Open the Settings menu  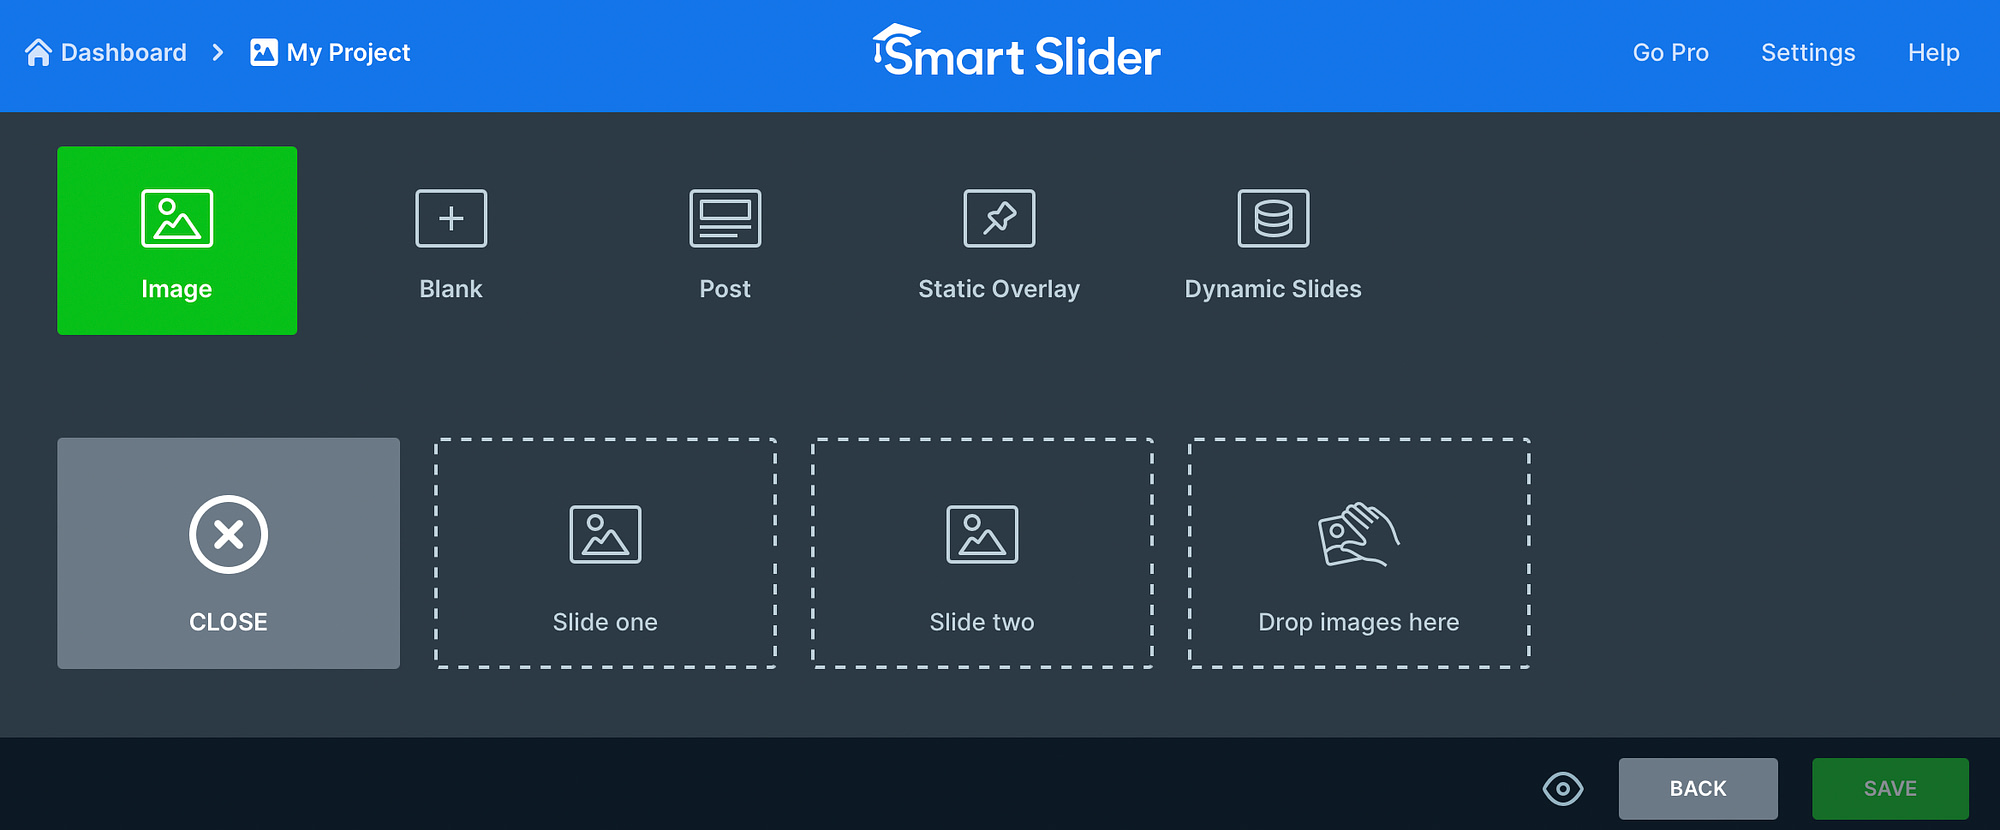pos(1808,52)
